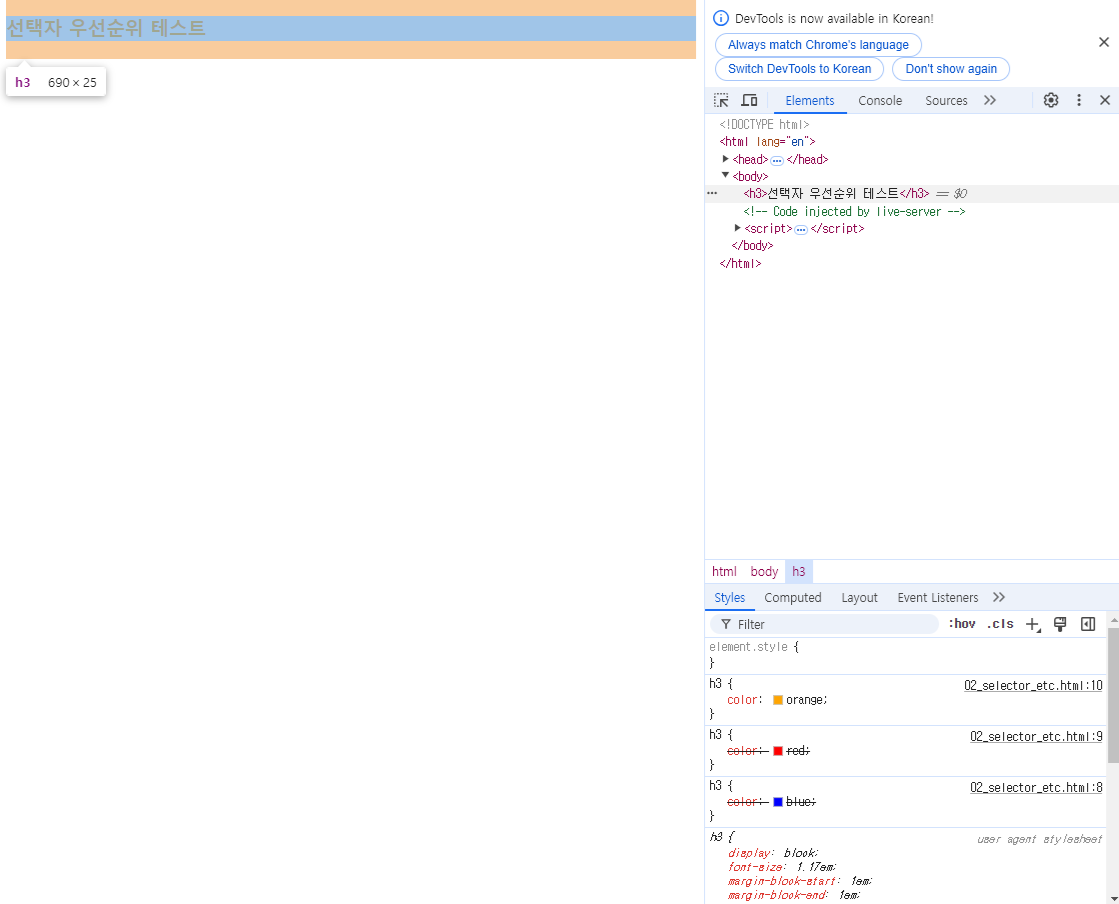
Task: Select the html lang="en" node
Action: coord(767,141)
